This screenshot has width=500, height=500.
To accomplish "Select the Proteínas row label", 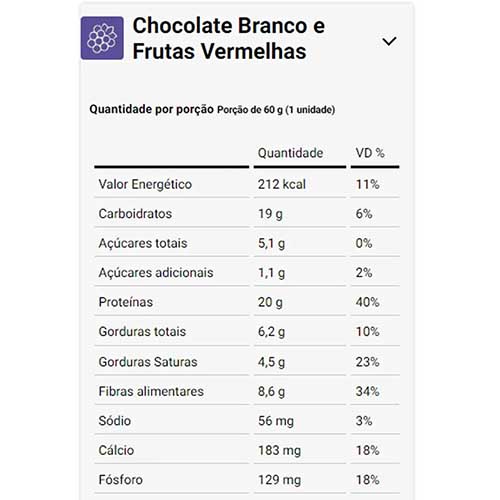I will (x=126, y=302).
